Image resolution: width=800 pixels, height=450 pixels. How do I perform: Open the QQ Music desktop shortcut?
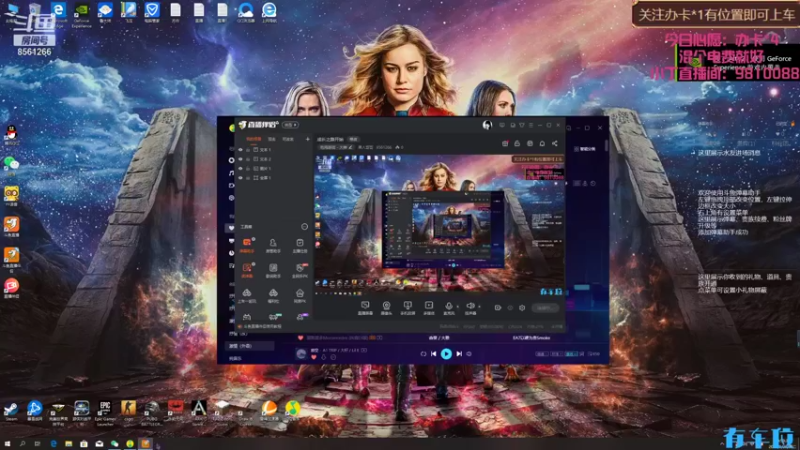292,410
